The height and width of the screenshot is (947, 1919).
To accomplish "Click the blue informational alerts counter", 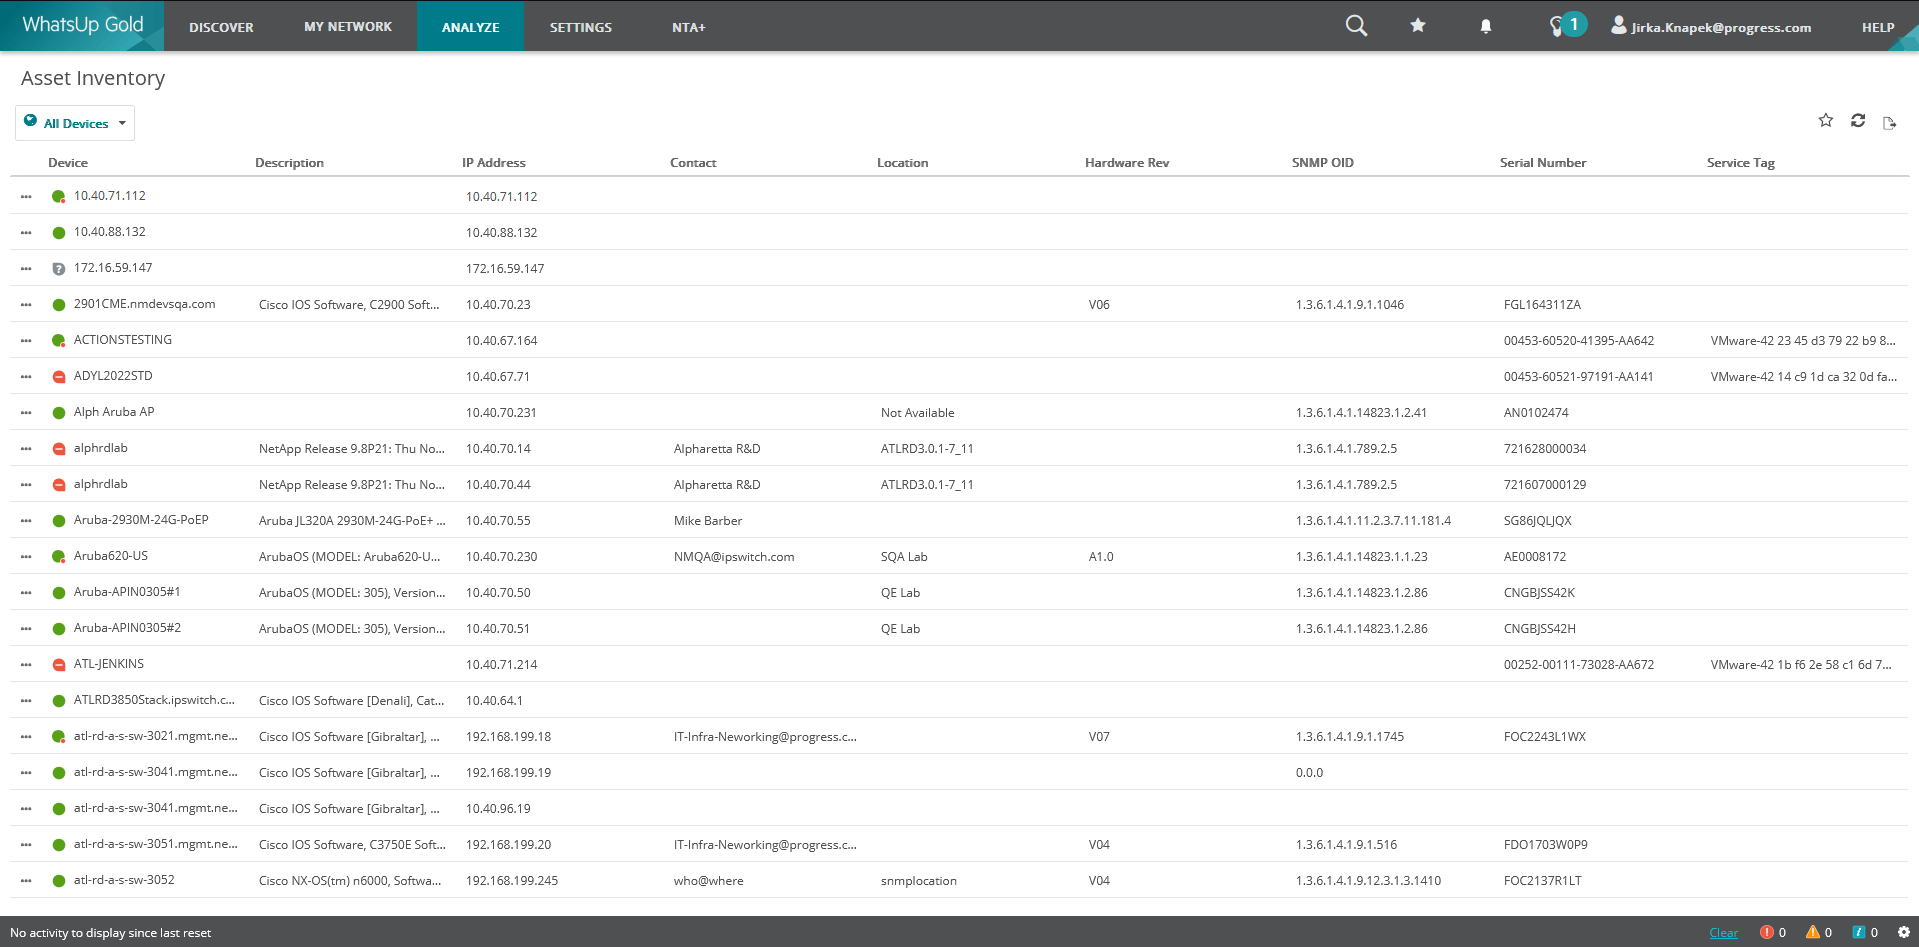I will point(1865,932).
